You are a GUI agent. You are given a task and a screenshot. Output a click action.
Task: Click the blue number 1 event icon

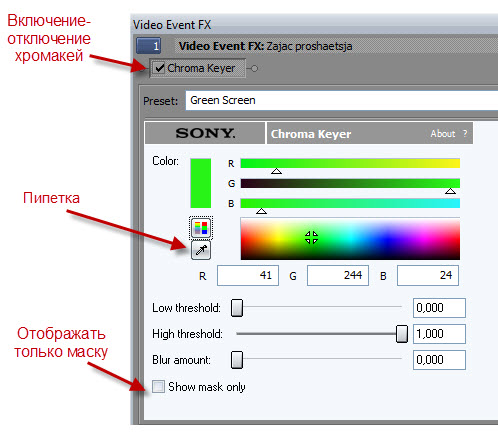[148, 46]
